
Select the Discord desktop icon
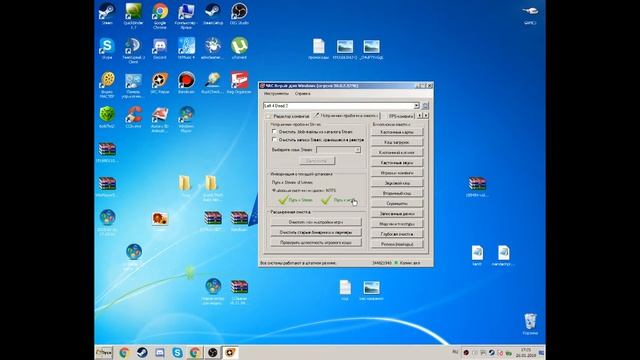(x=160, y=48)
